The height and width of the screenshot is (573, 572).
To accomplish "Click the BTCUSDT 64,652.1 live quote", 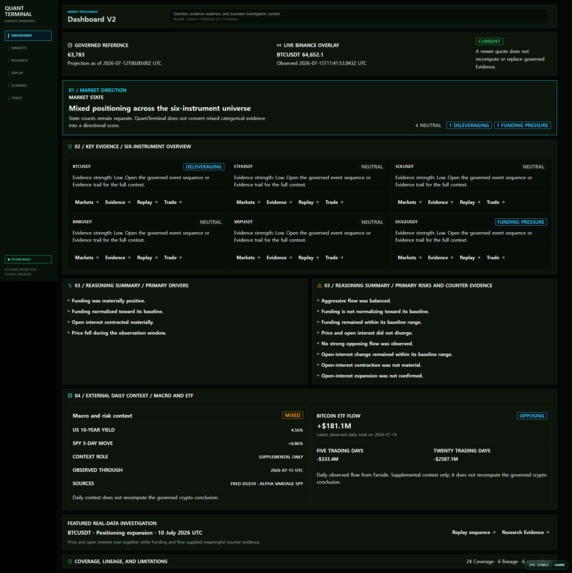I will click(300, 55).
